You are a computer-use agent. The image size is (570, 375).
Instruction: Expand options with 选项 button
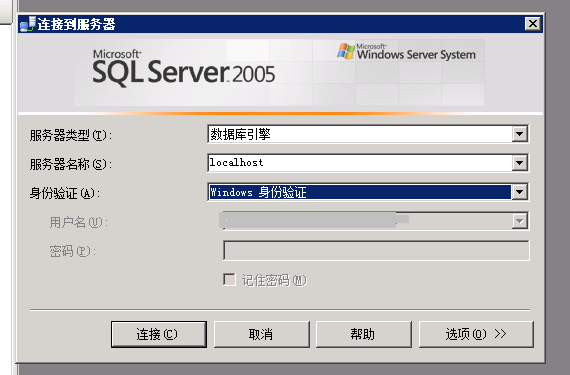pyautogui.click(x=476, y=334)
